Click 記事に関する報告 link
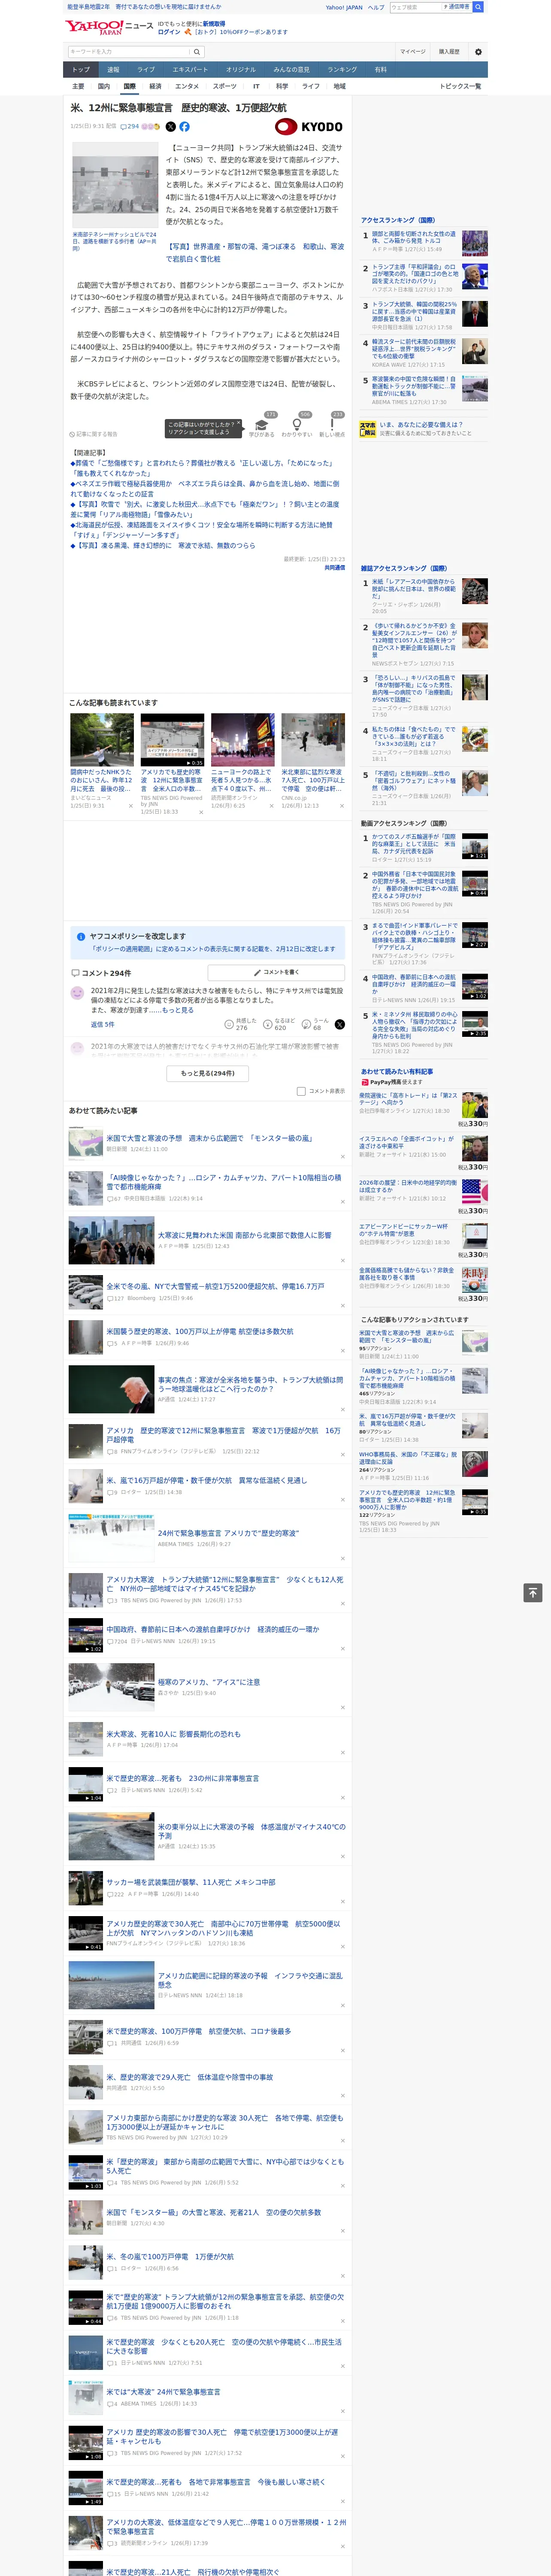551x2576 pixels. click(x=95, y=434)
